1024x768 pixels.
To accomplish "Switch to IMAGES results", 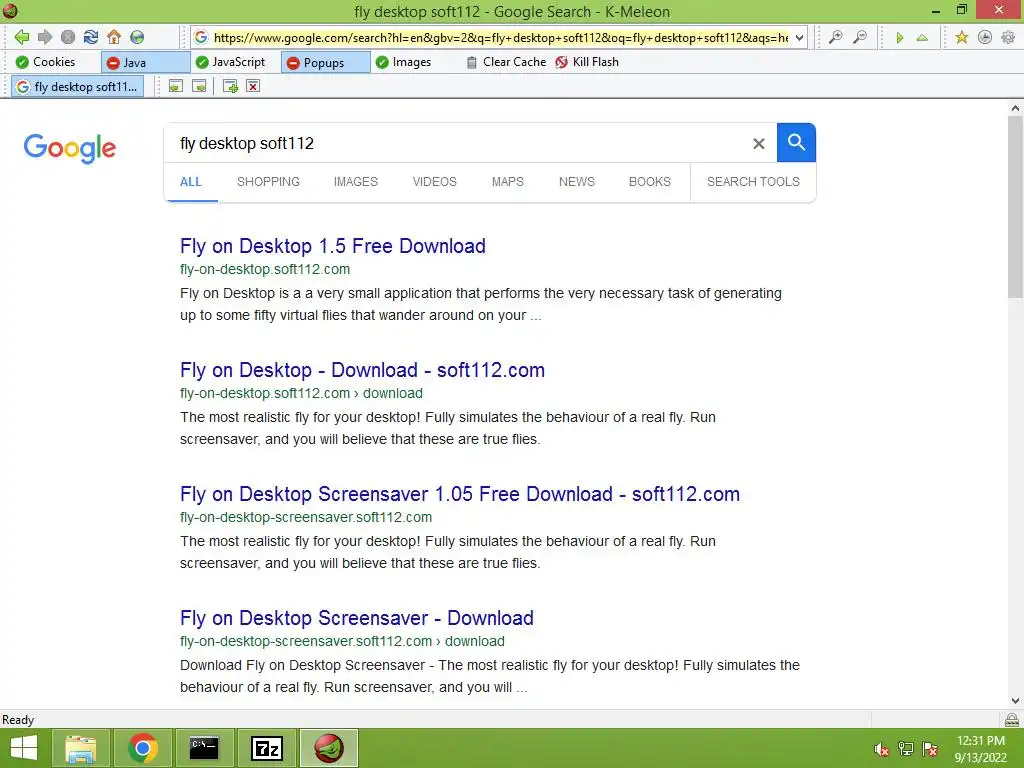I will pos(356,182).
